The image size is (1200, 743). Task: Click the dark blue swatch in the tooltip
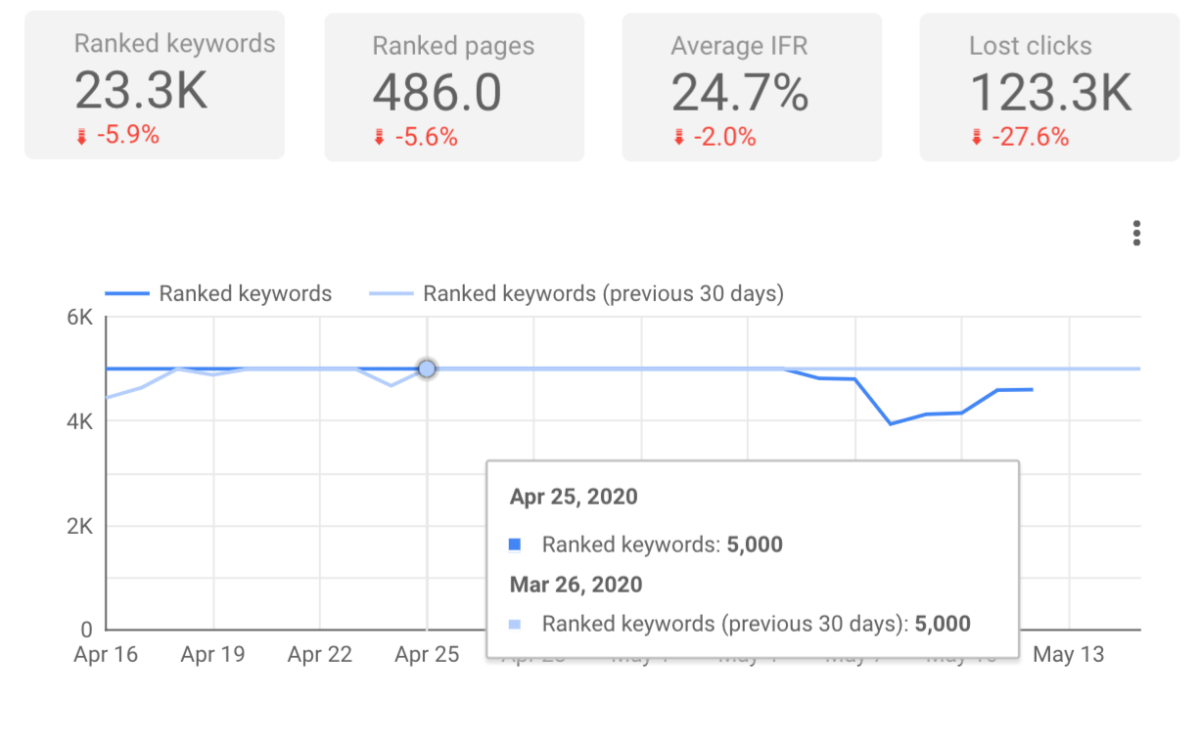point(515,545)
